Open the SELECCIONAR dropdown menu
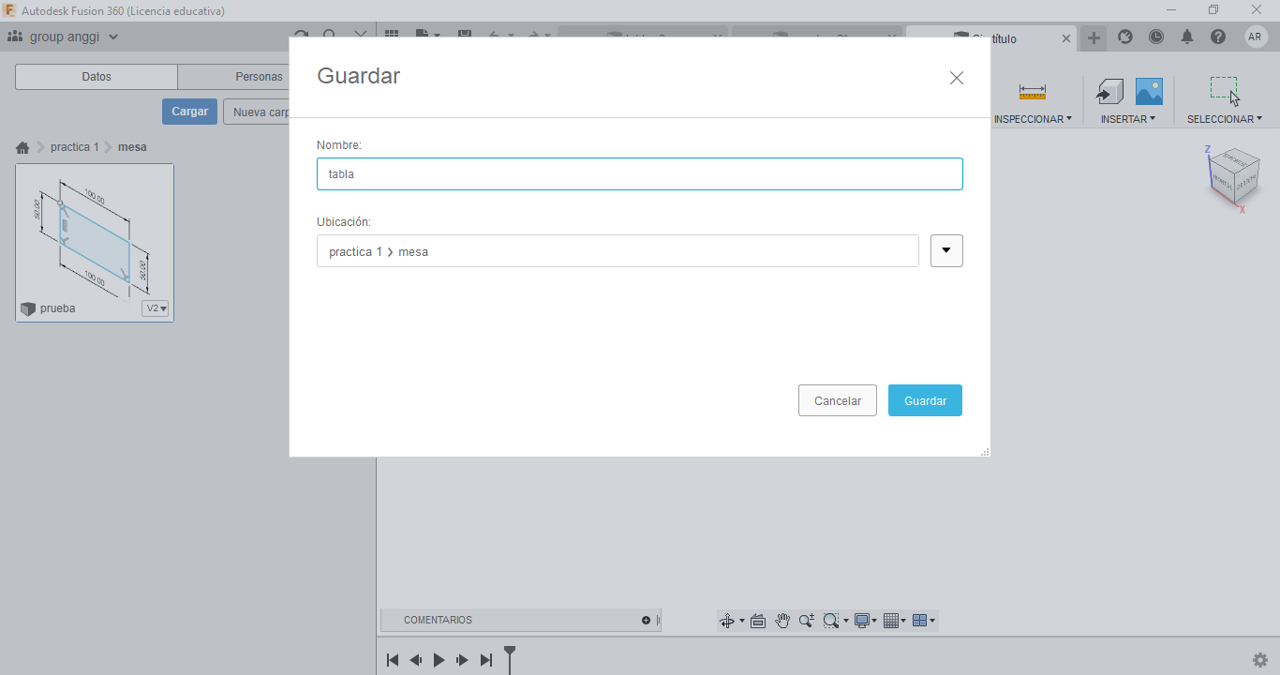 pos(1225,119)
